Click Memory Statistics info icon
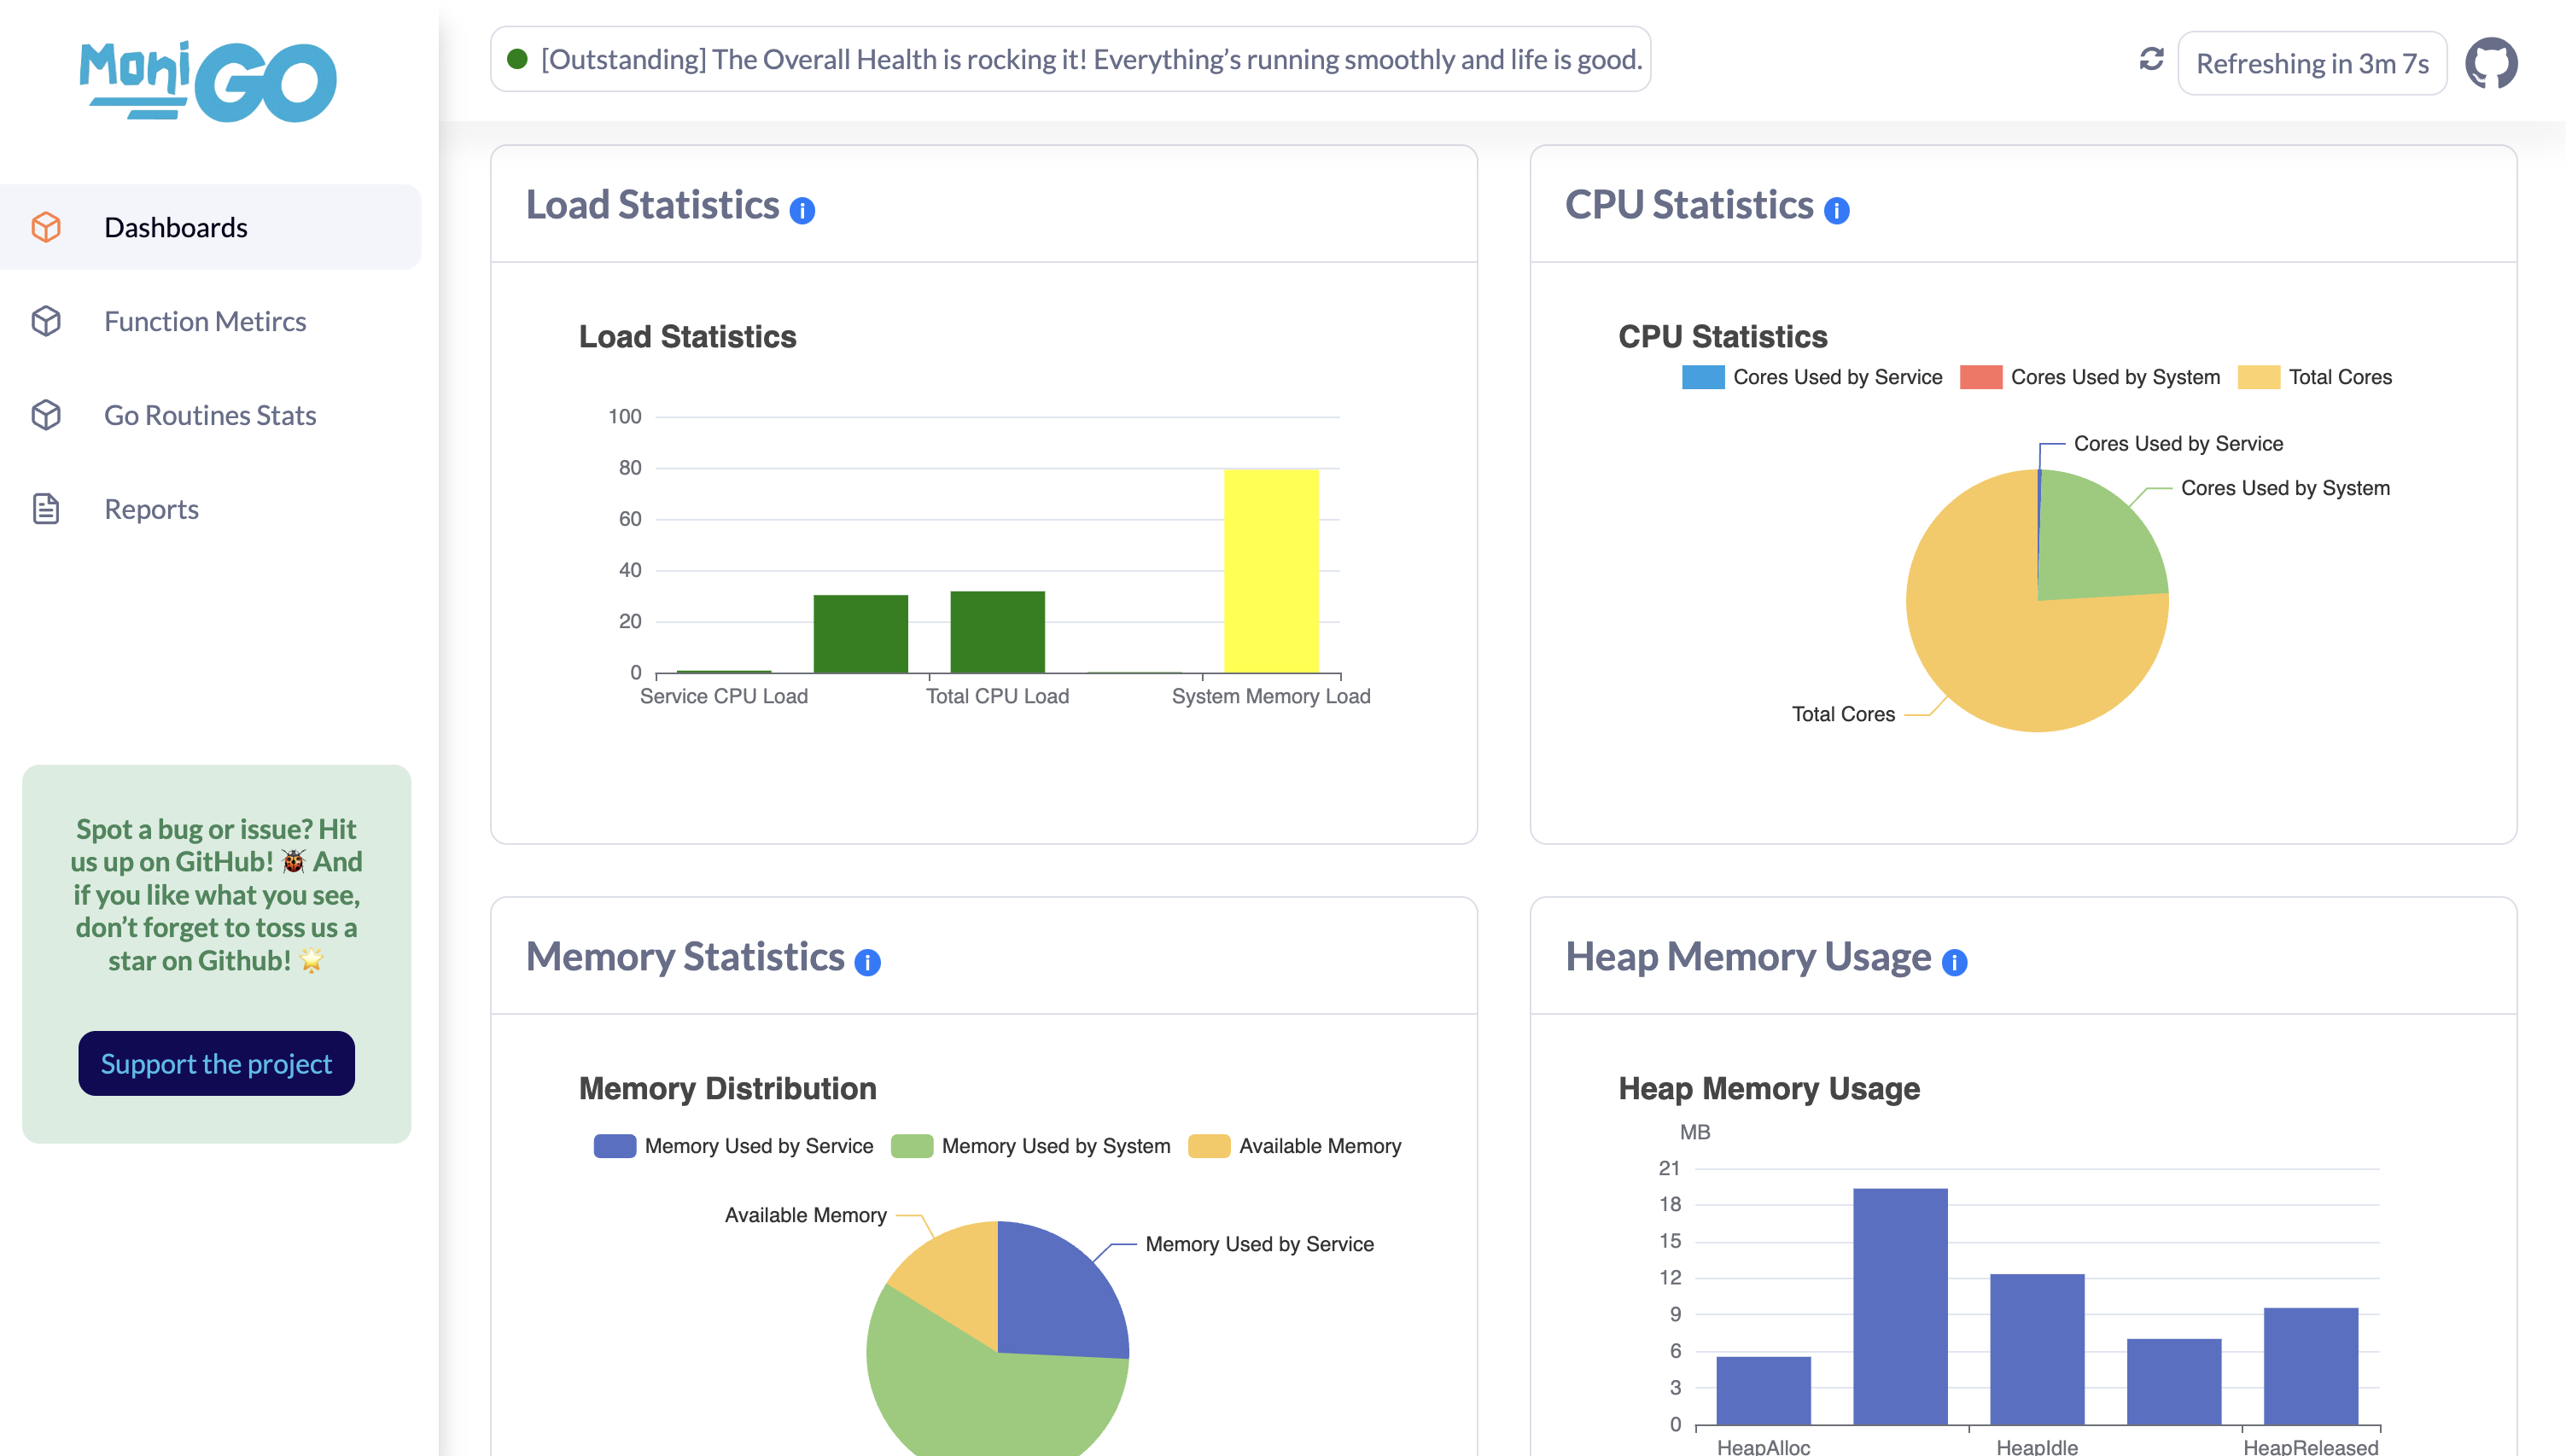 [x=867, y=962]
